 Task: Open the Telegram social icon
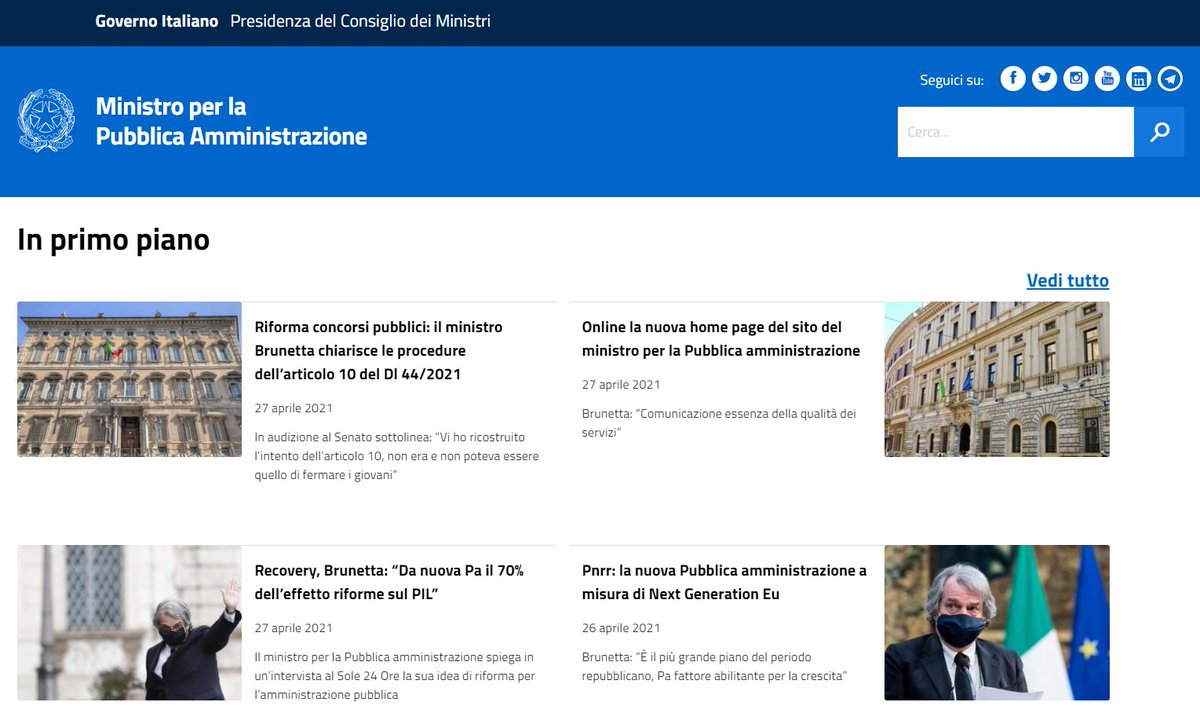[1170, 79]
